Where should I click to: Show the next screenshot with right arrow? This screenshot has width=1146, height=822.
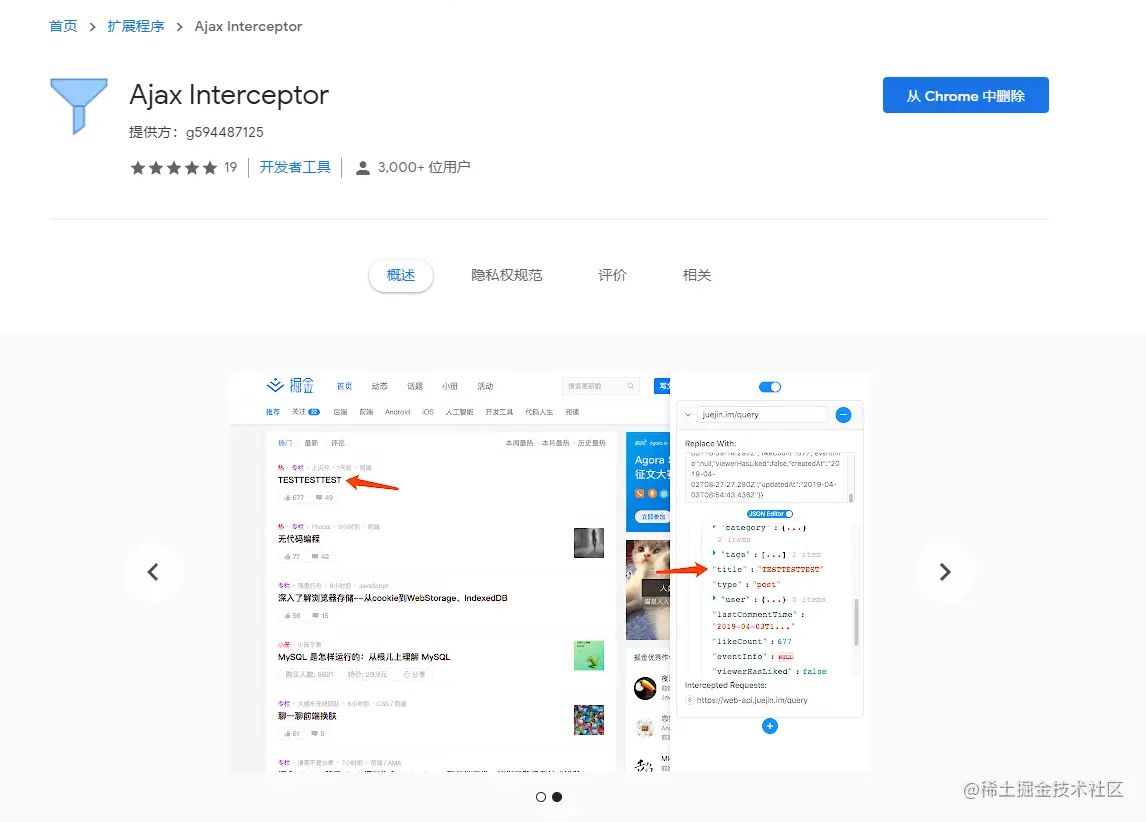945,572
